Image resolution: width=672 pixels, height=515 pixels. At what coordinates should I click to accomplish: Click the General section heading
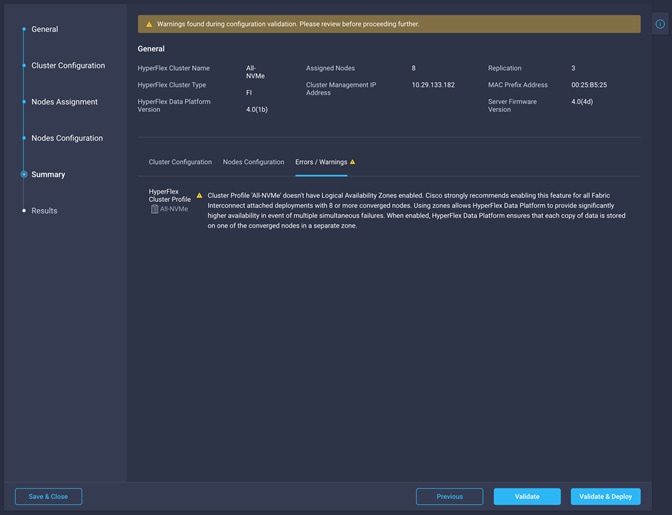click(x=151, y=49)
